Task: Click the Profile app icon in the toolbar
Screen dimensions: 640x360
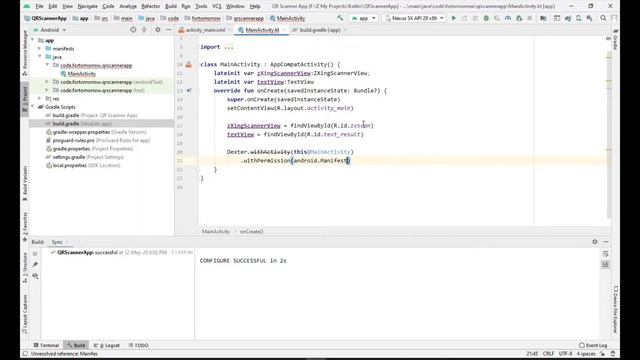Action: coord(508,18)
